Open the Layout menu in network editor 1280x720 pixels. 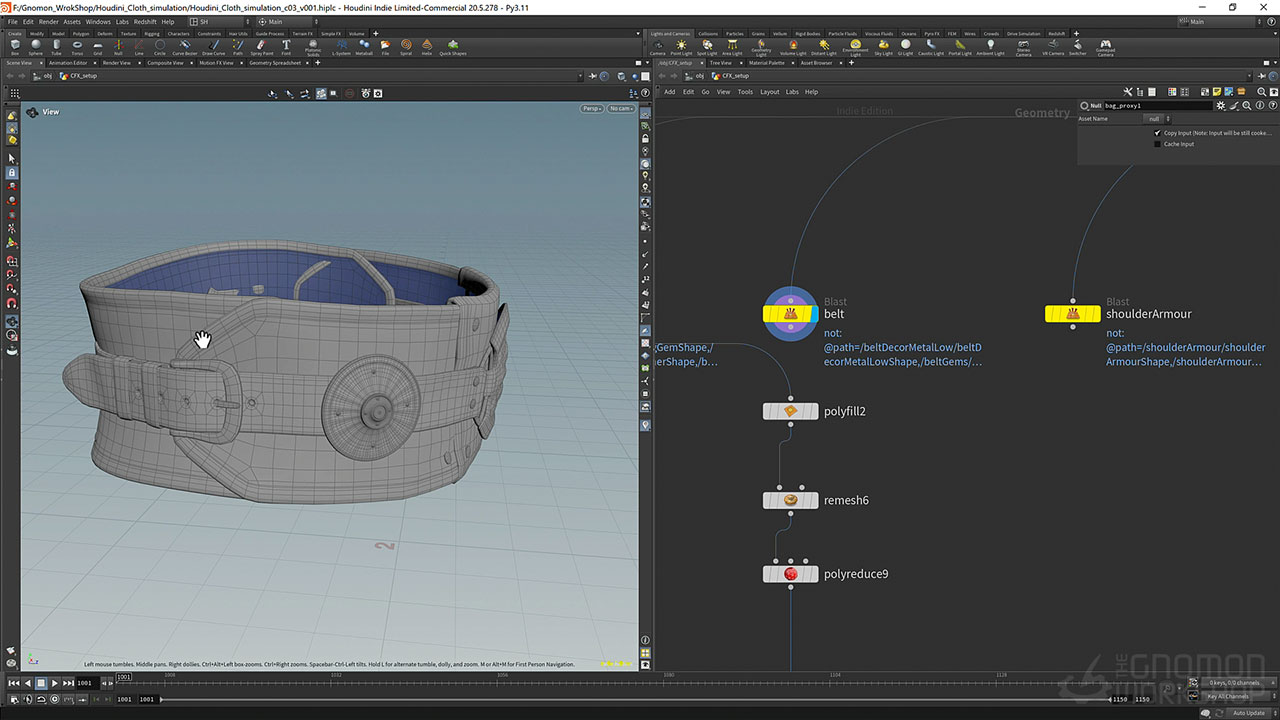(769, 91)
